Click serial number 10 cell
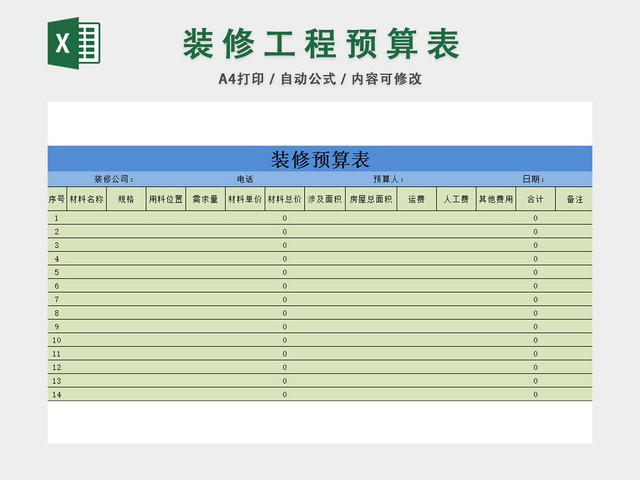 tap(57, 340)
